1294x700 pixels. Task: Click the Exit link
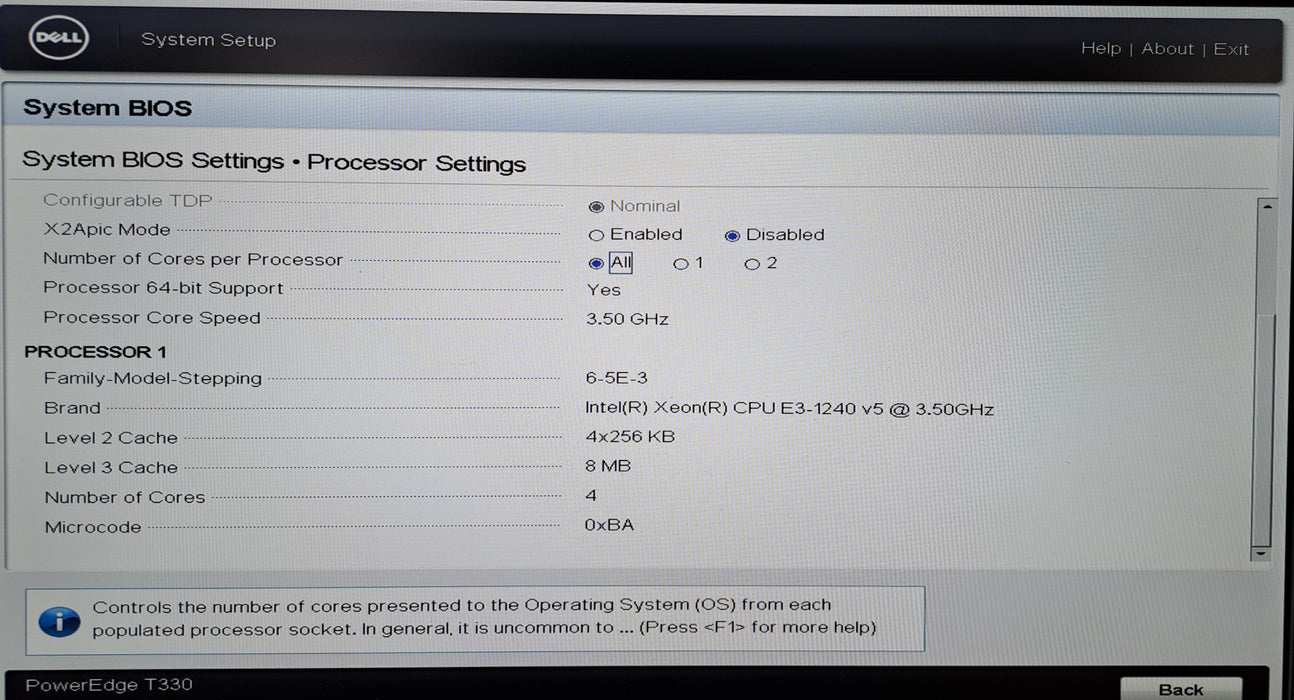(x=1232, y=49)
